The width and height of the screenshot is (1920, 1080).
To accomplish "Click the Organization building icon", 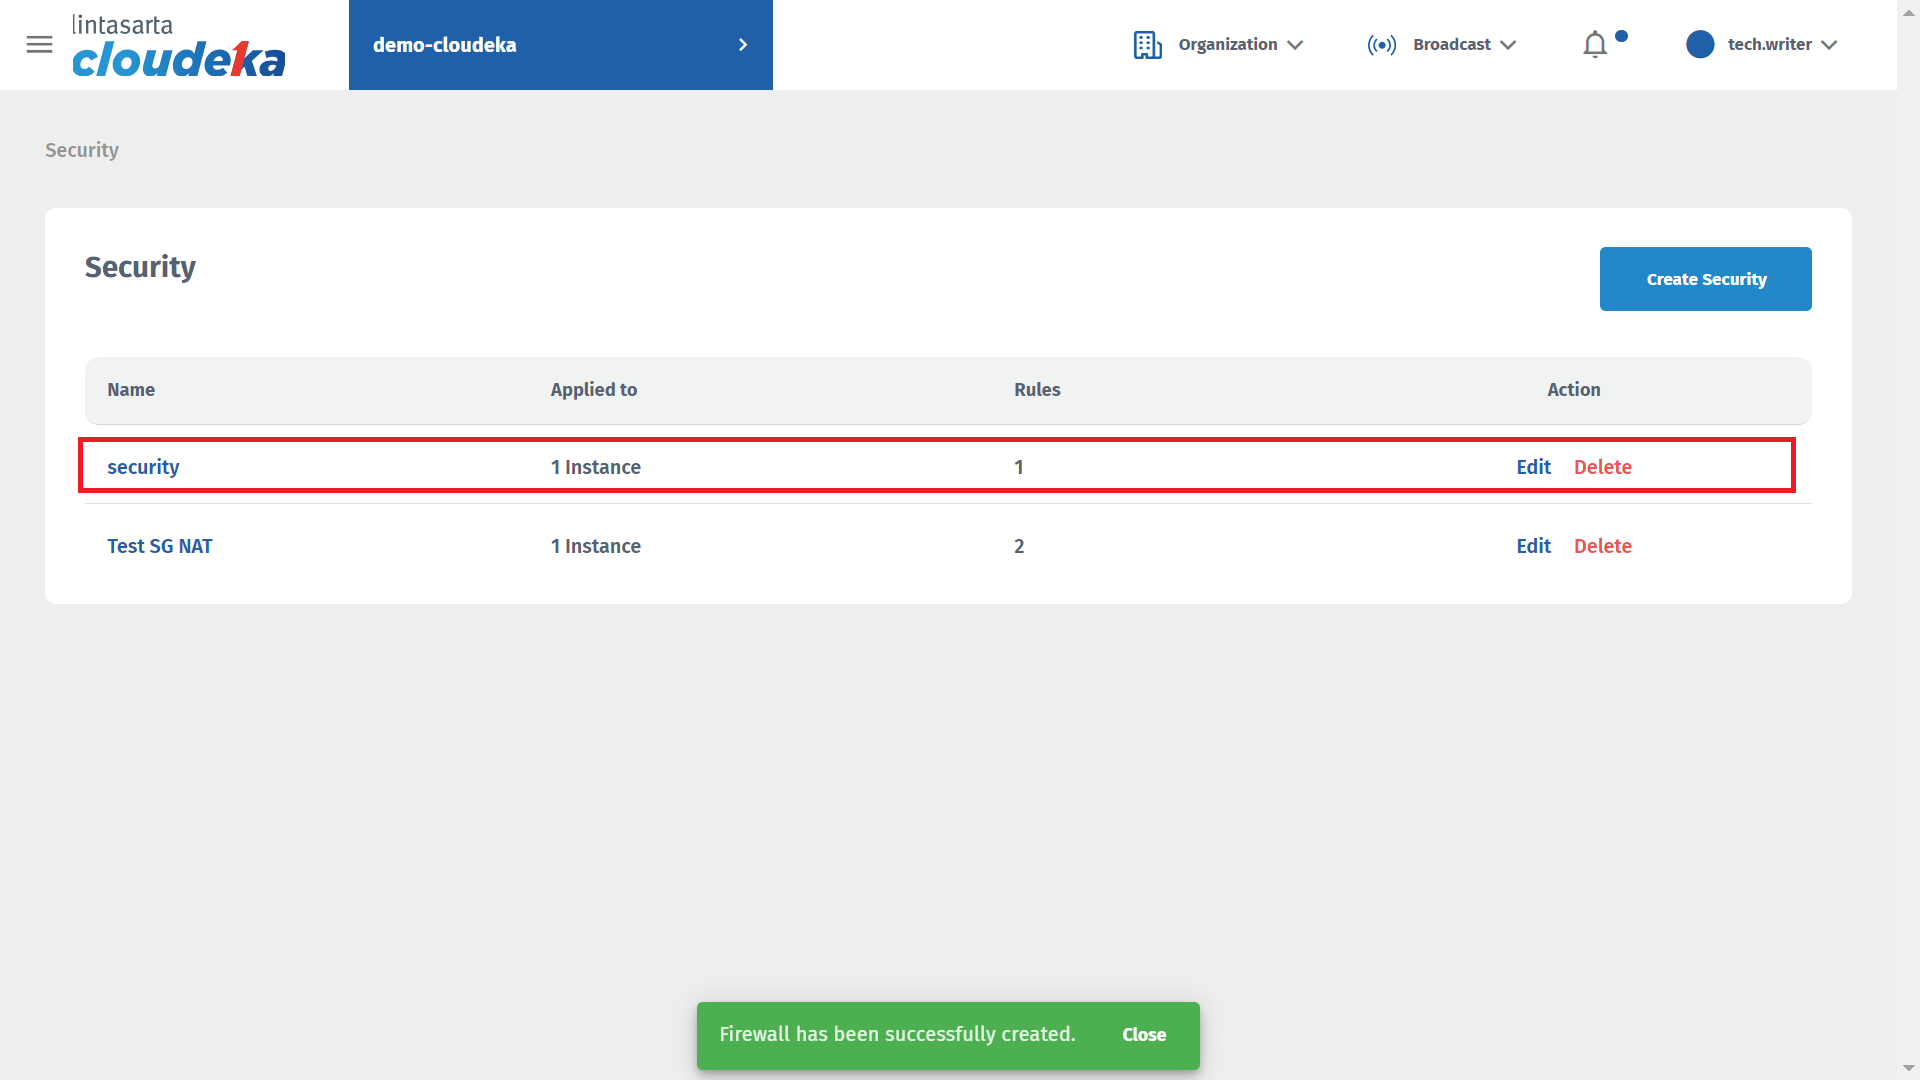I will pyautogui.click(x=1147, y=45).
